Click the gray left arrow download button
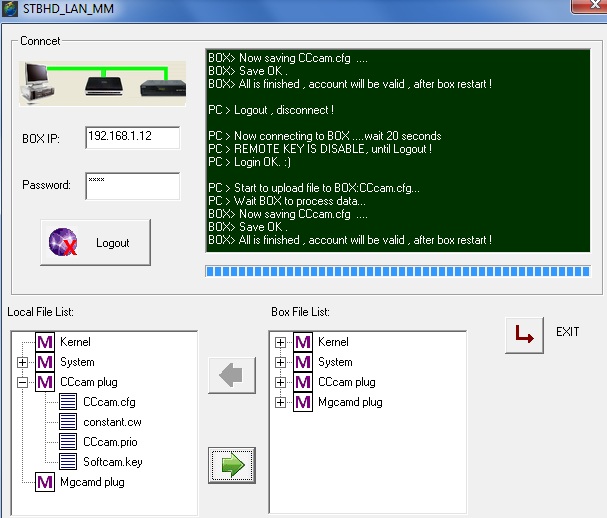This screenshot has width=607, height=518. click(x=232, y=375)
